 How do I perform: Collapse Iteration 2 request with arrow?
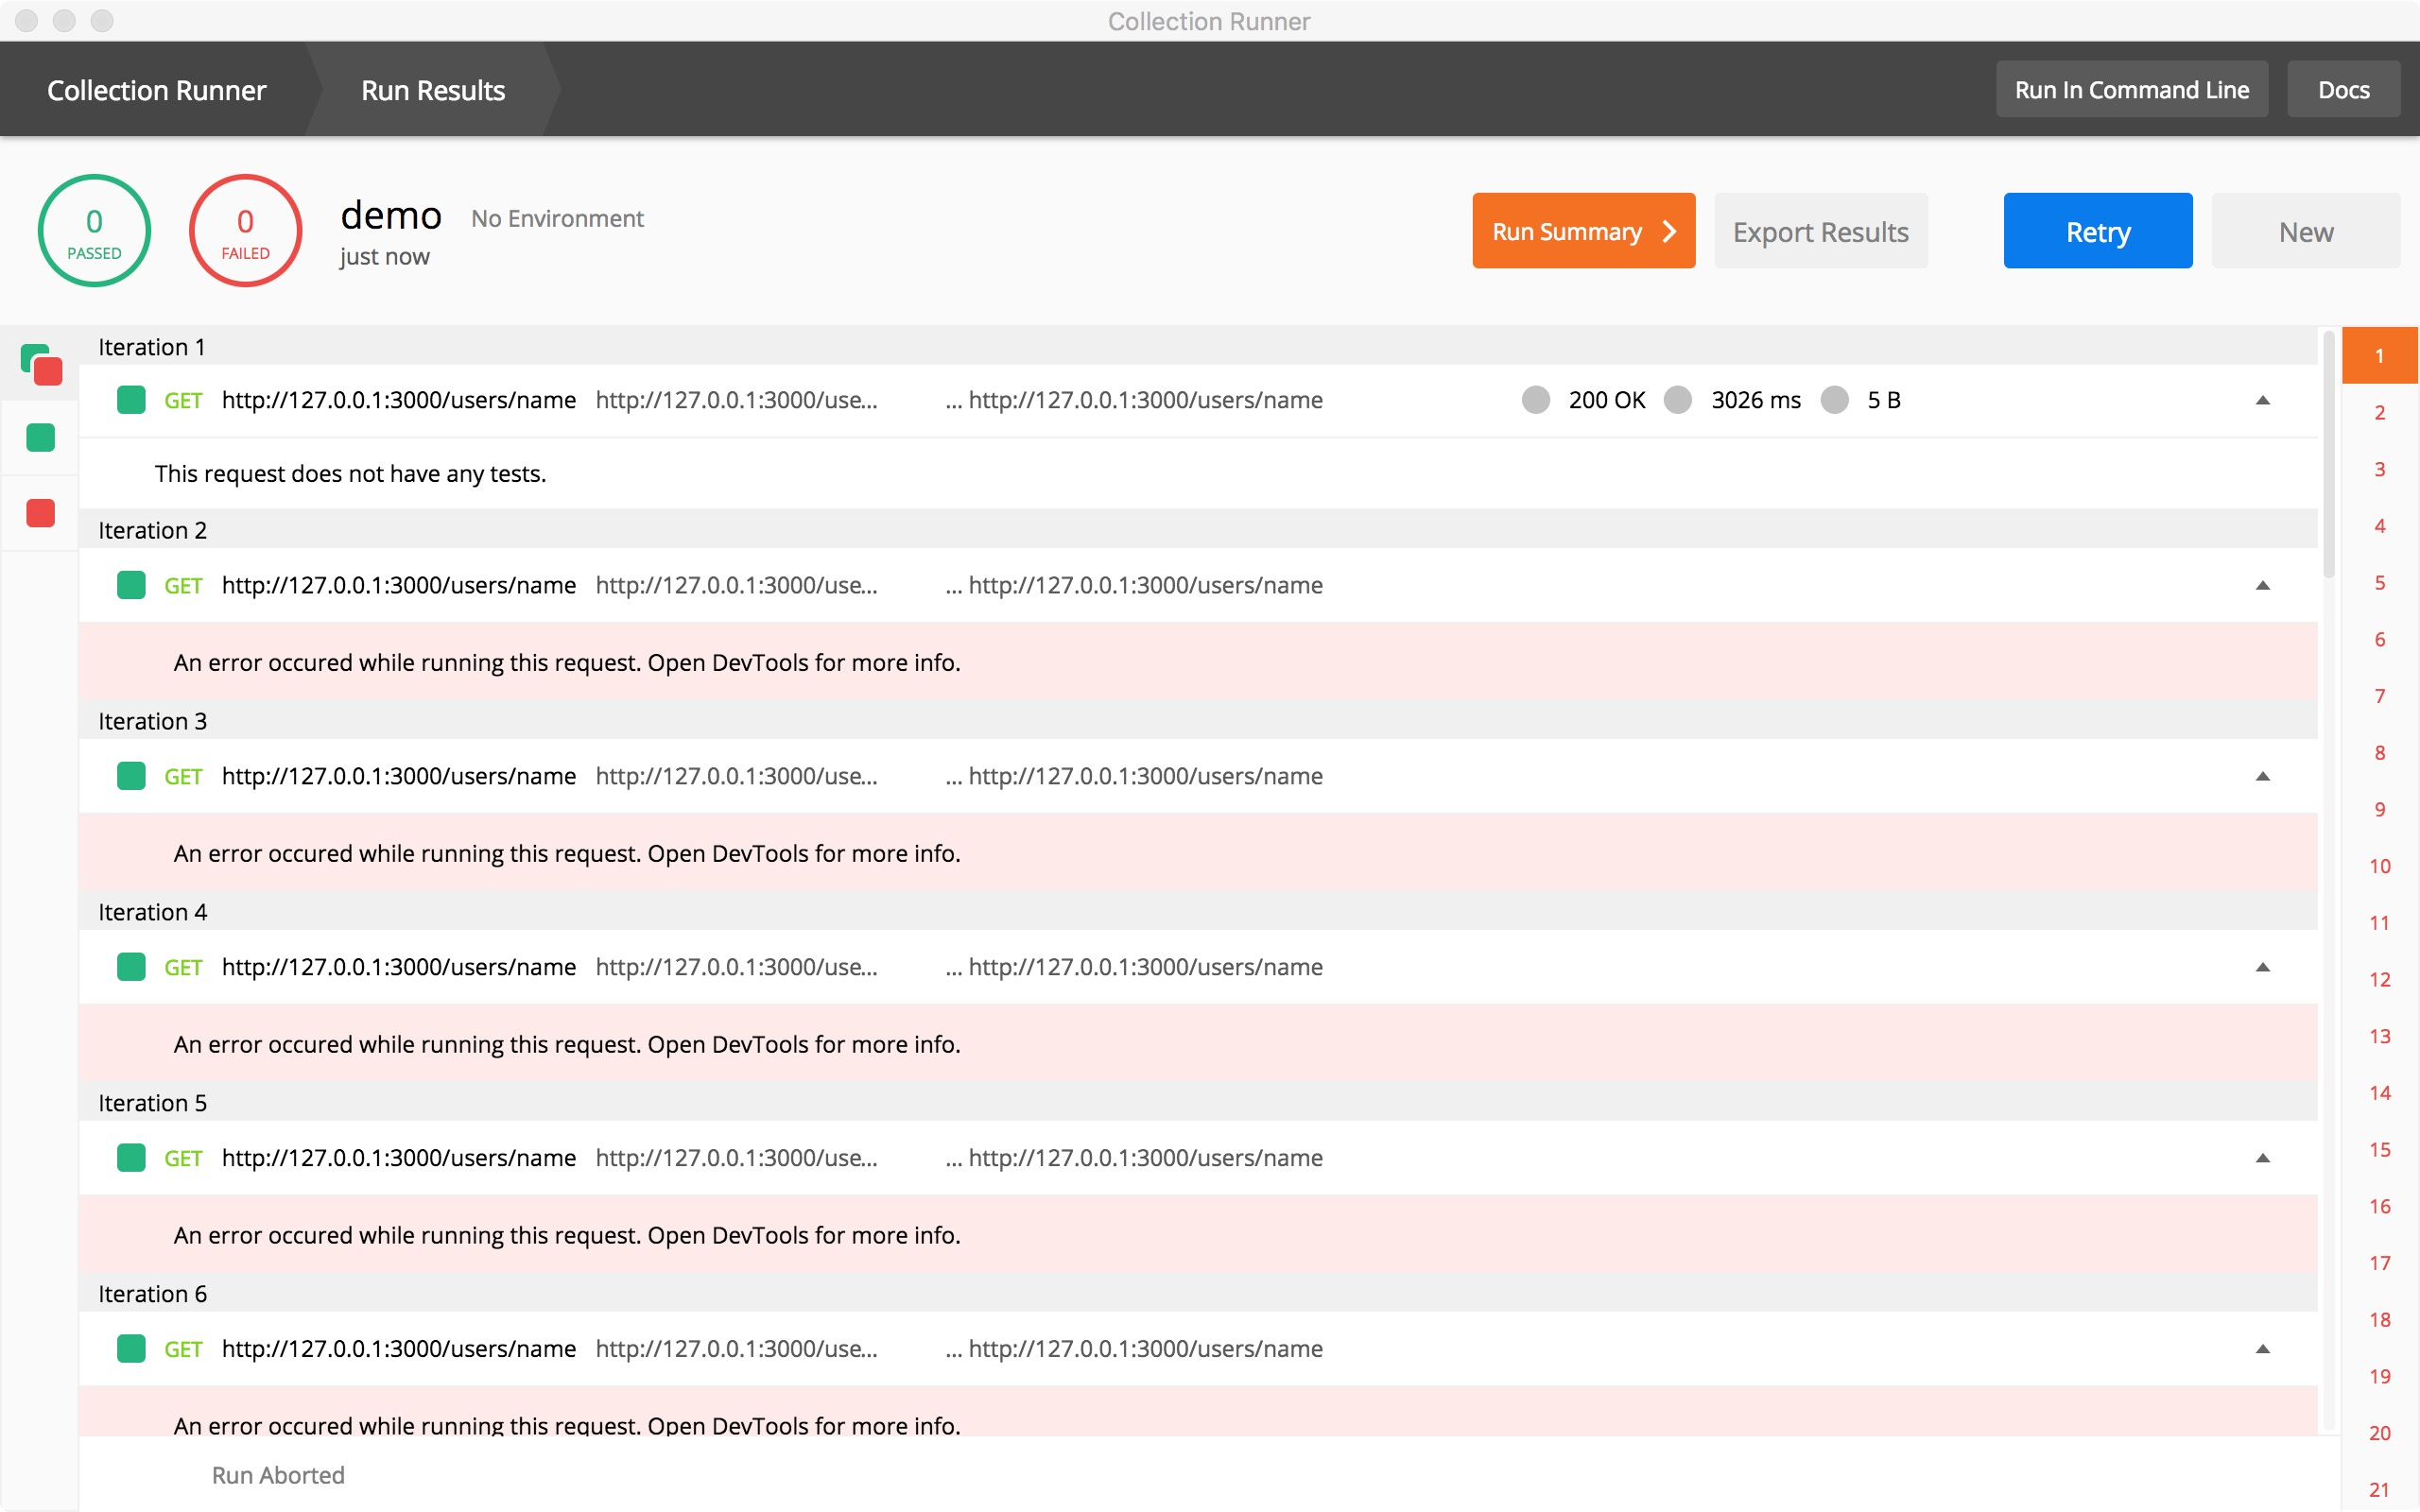point(2262,585)
